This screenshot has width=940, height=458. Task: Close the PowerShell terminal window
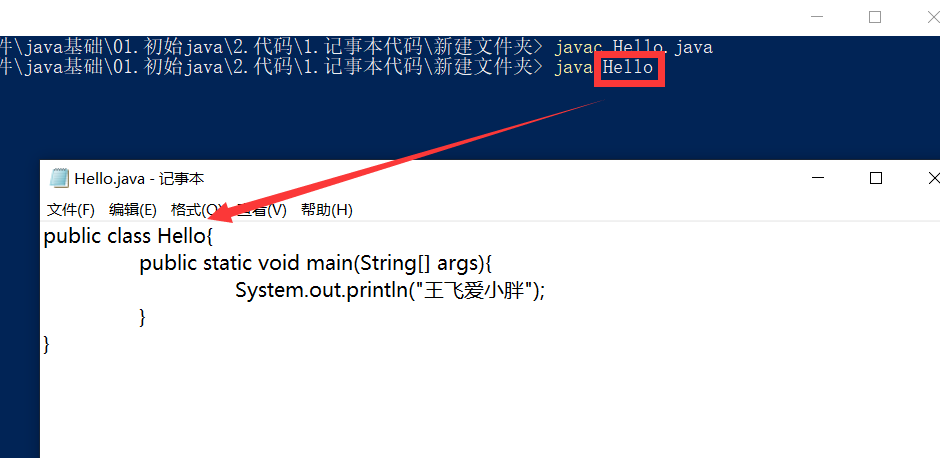[932, 17]
